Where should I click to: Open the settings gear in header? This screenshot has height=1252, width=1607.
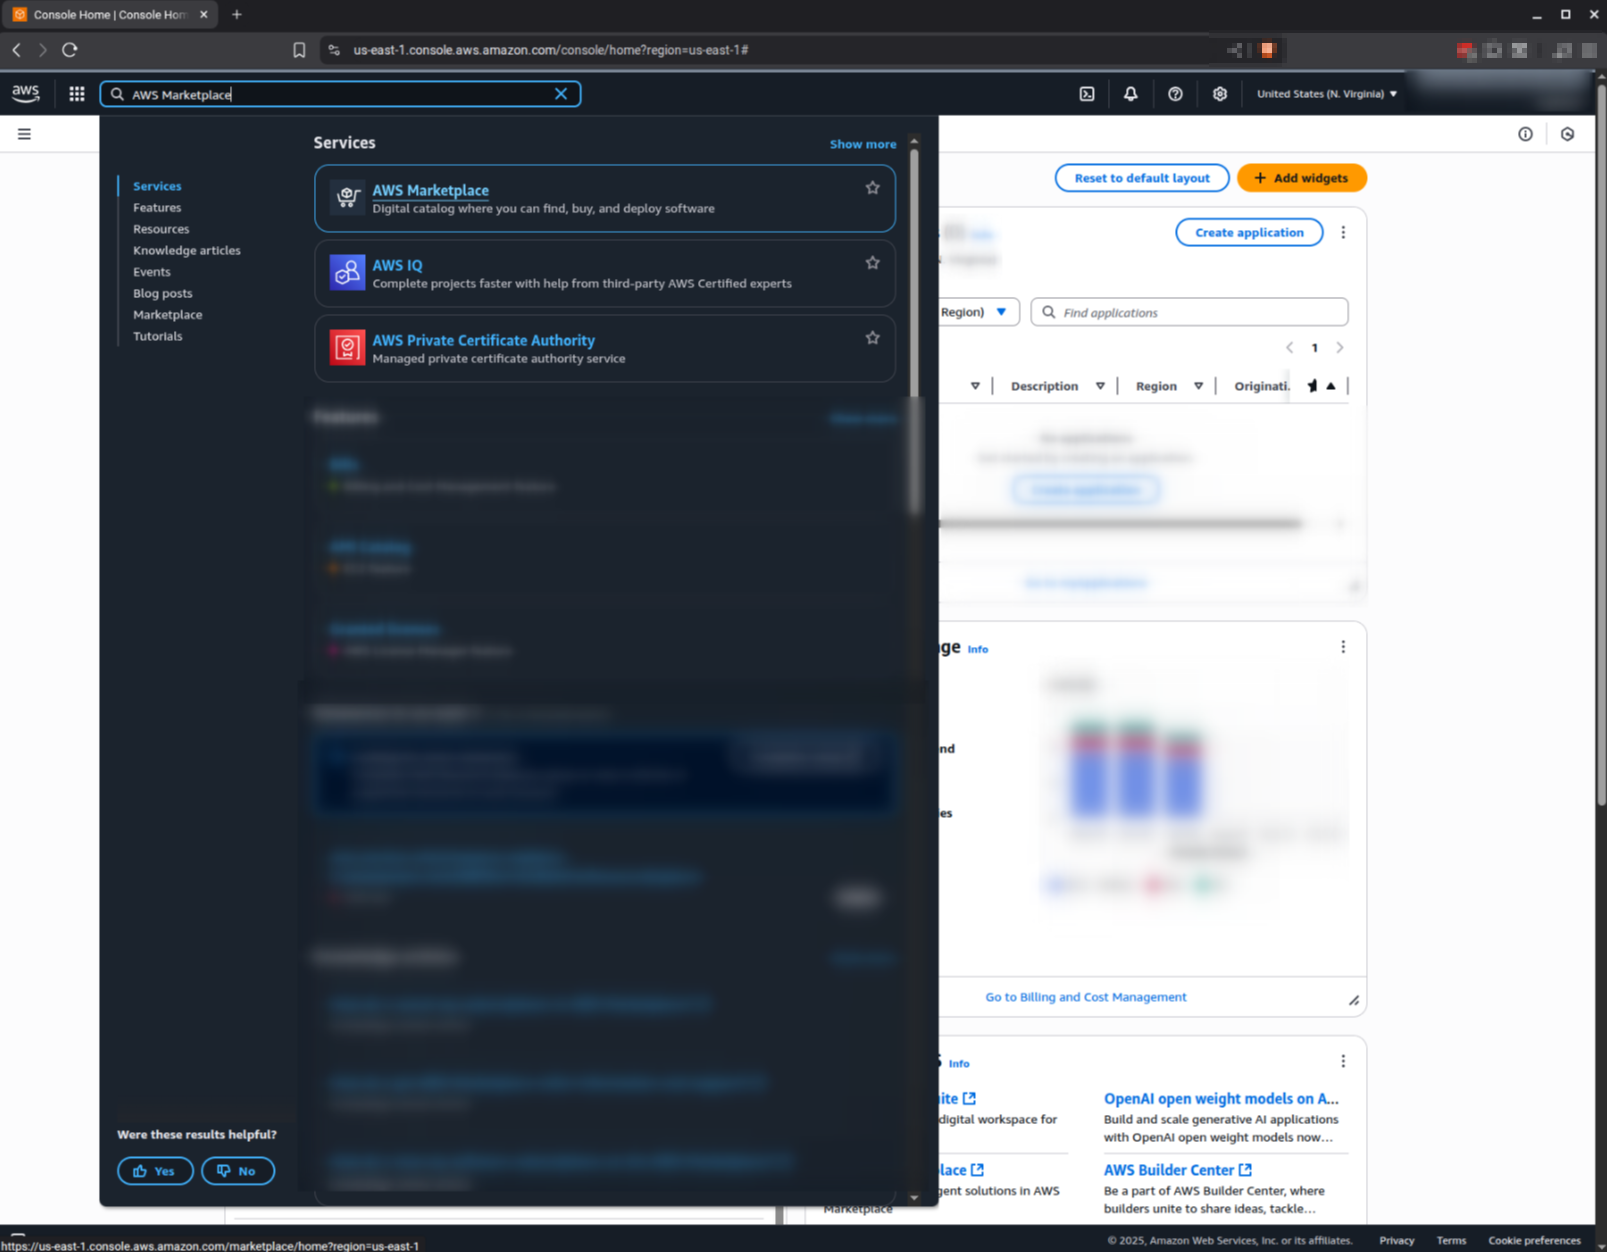[x=1220, y=94]
